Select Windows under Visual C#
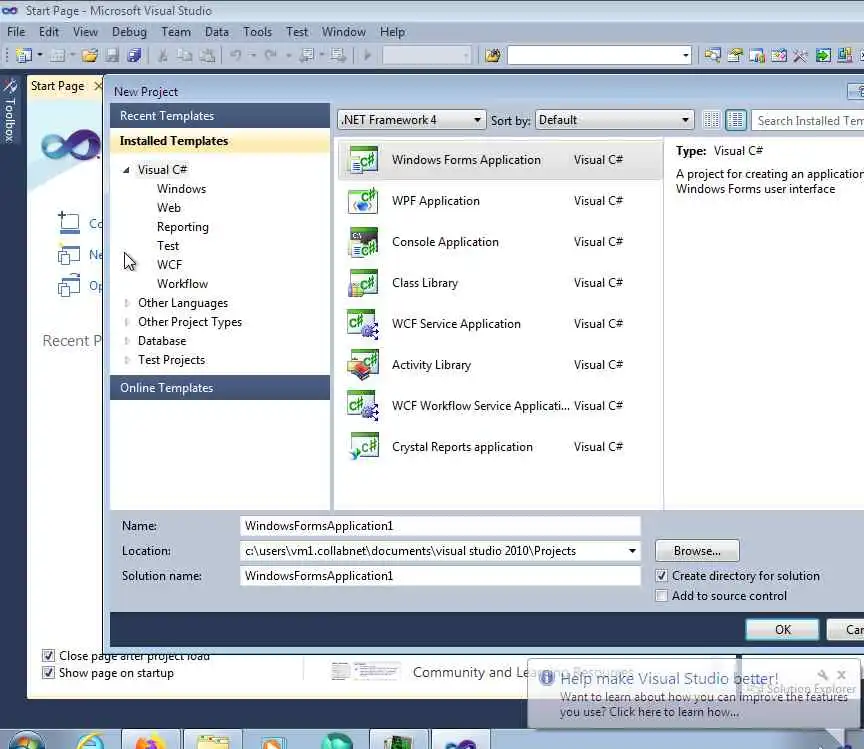Image resolution: width=864 pixels, height=749 pixels. (181, 189)
